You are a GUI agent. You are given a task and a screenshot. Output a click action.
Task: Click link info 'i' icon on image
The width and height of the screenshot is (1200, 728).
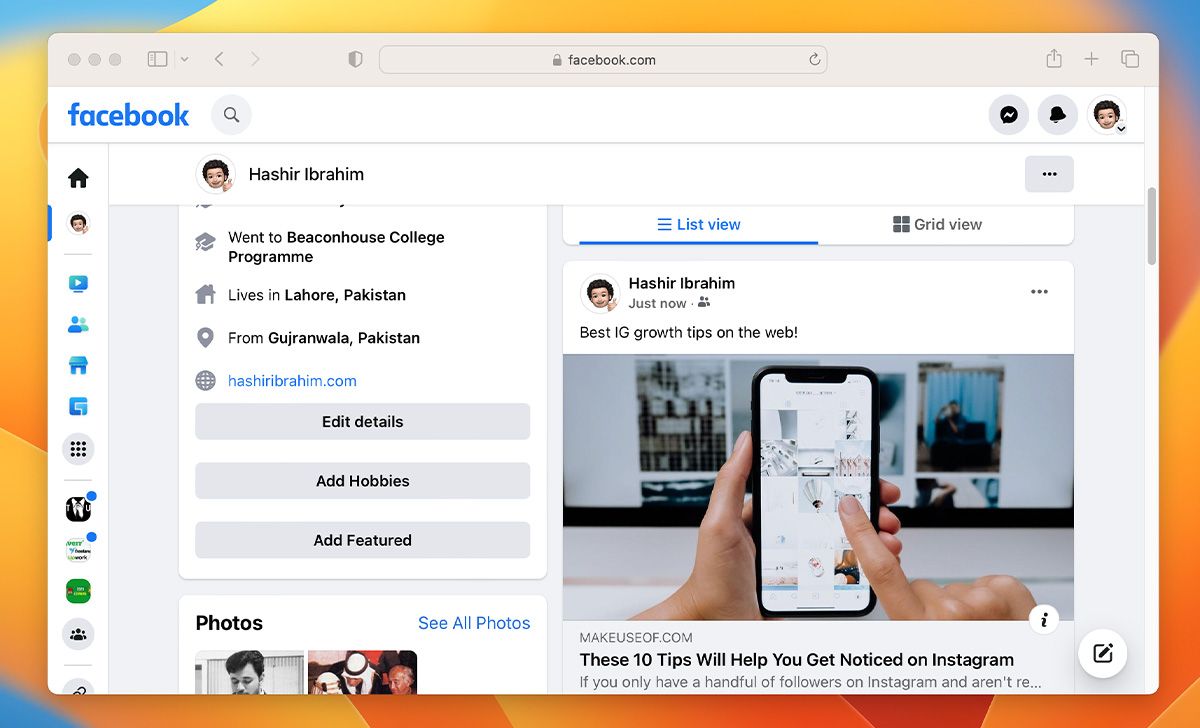(1043, 620)
